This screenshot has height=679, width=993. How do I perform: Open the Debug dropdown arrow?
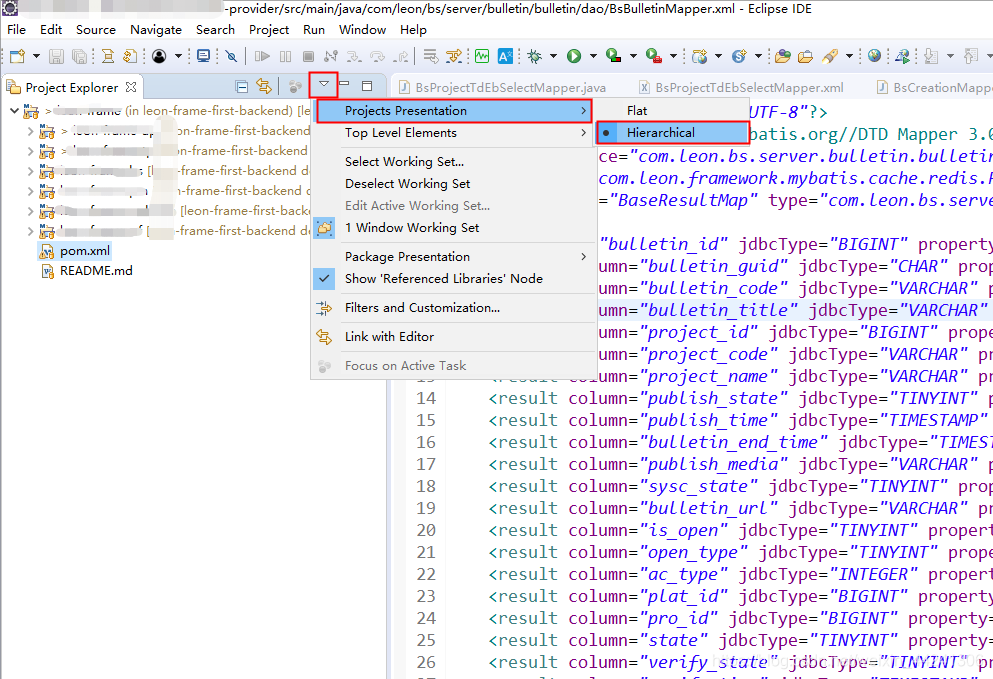click(x=553, y=56)
